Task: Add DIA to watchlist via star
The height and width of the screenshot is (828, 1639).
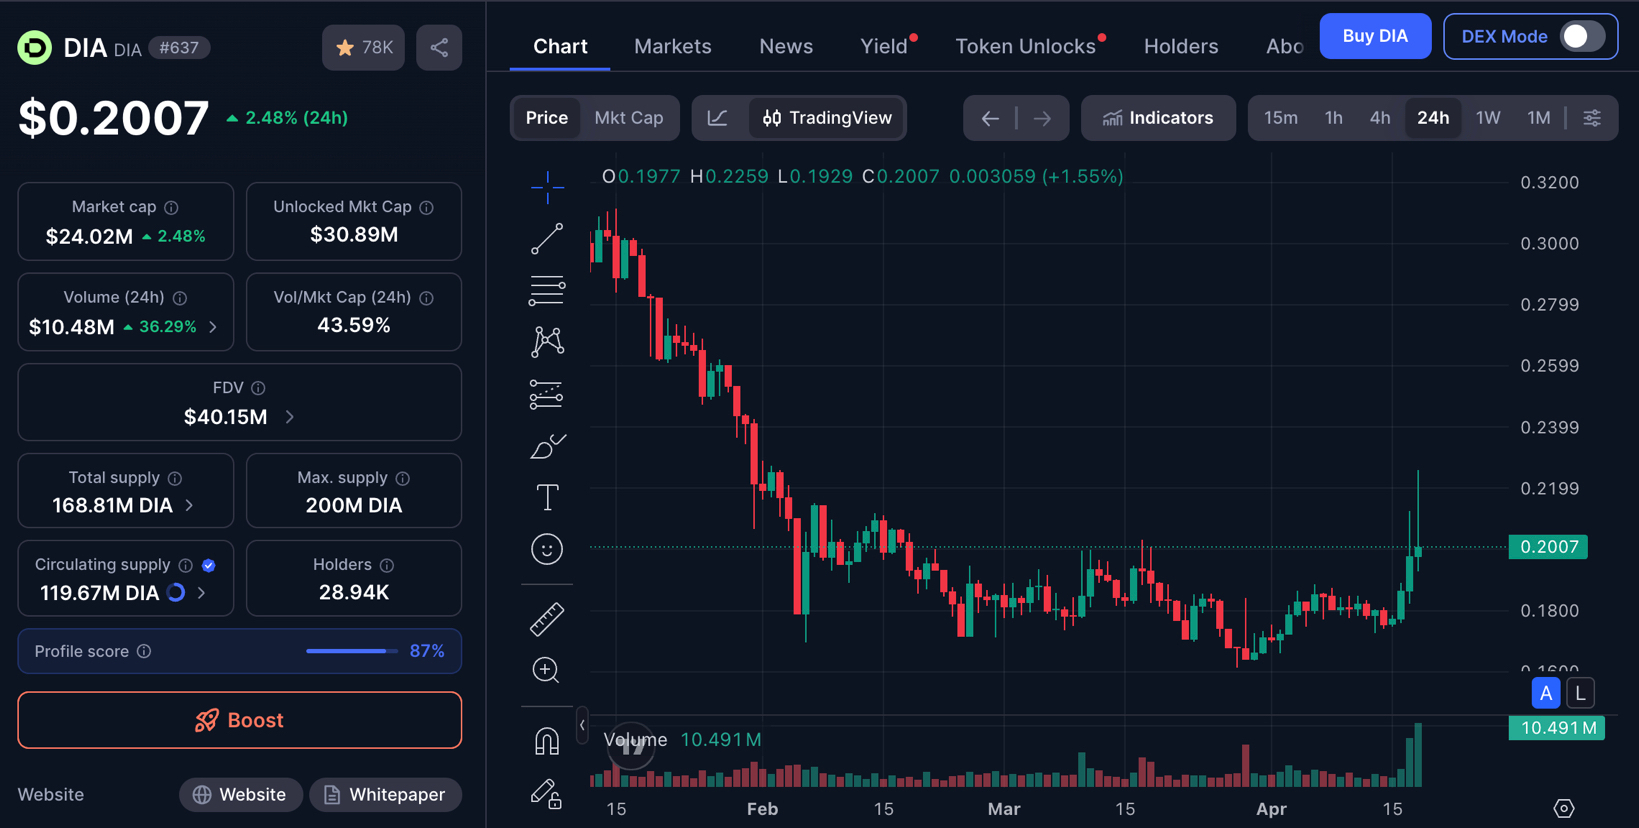Action: tap(363, 47)
